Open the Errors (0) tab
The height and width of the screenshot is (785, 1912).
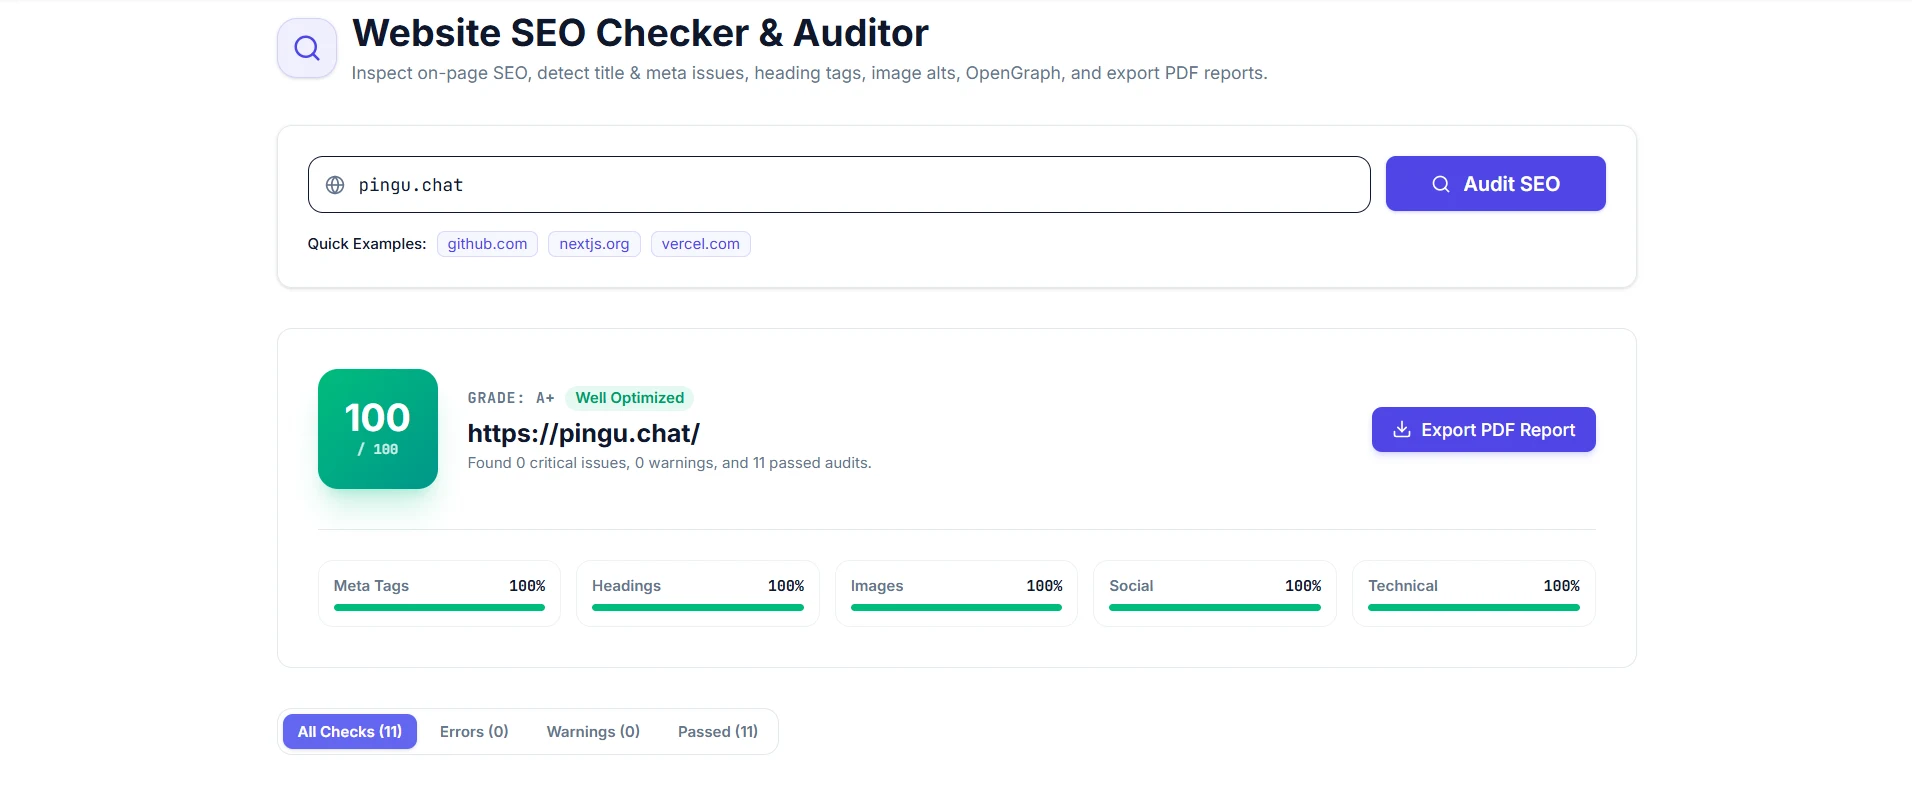[x=474, y=732]
